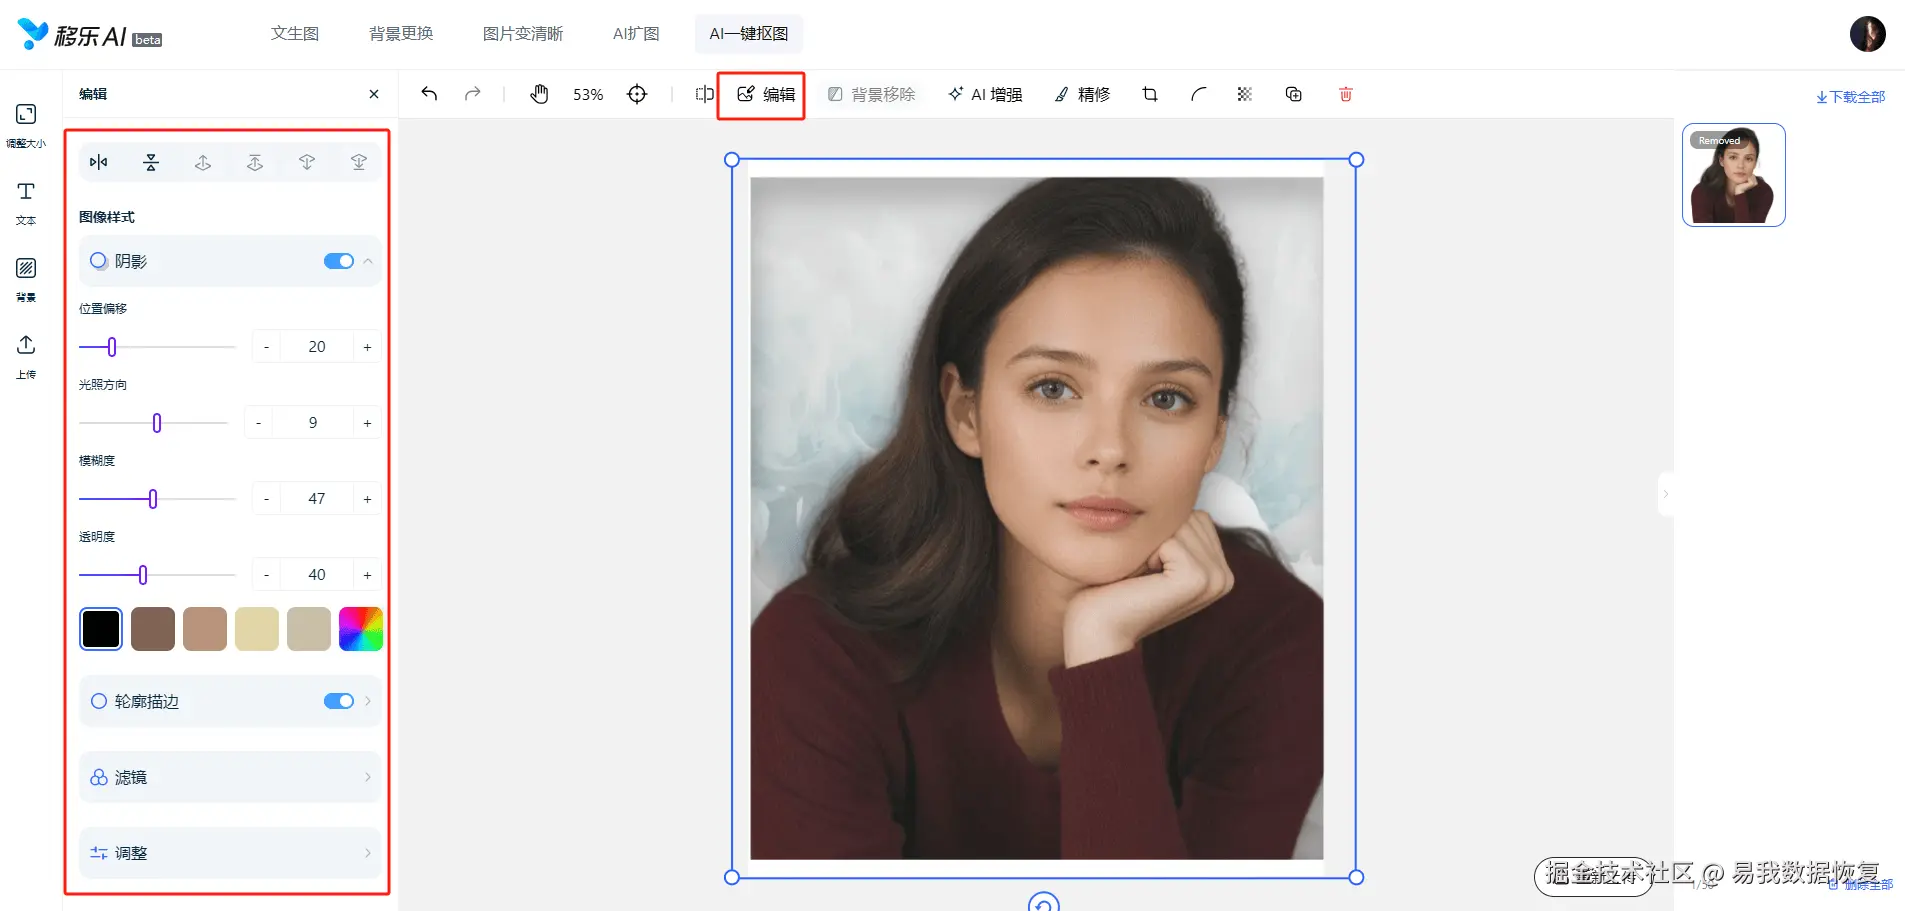
Task: Flip the image vertically
Action: (151, 162)
